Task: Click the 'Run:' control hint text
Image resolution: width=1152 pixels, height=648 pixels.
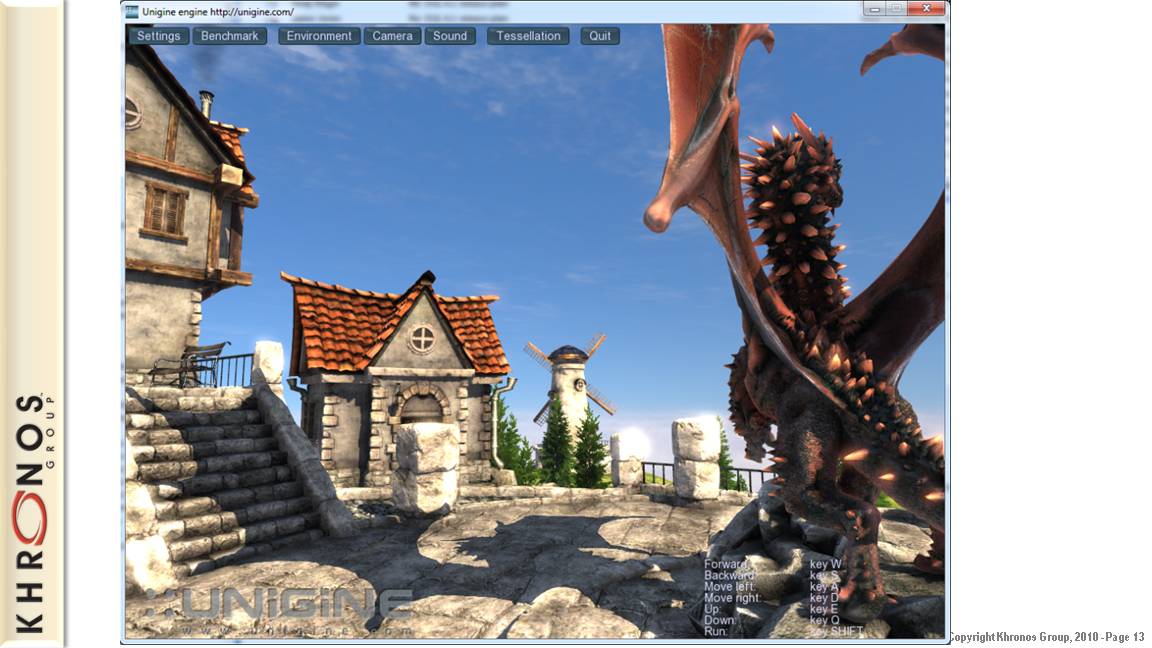Action: (716, 631)
